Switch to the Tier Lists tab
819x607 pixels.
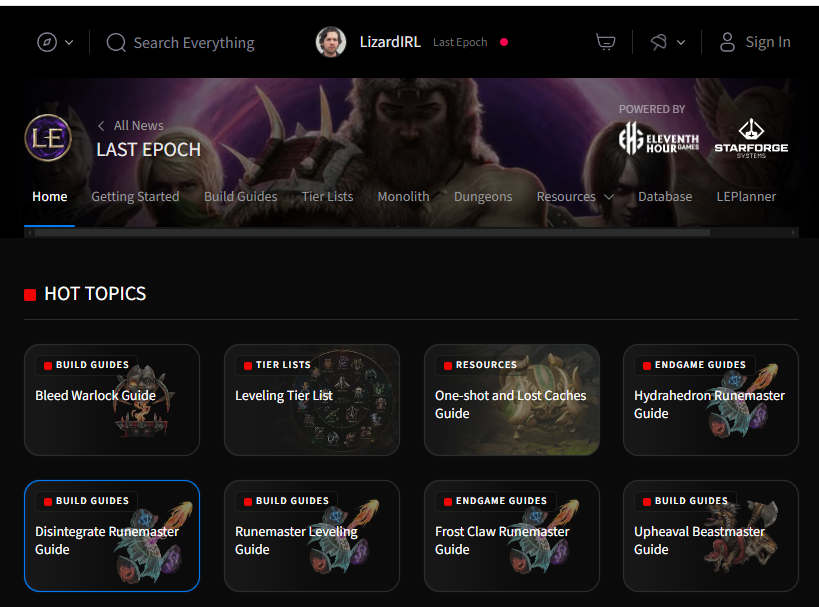(327, 196)
